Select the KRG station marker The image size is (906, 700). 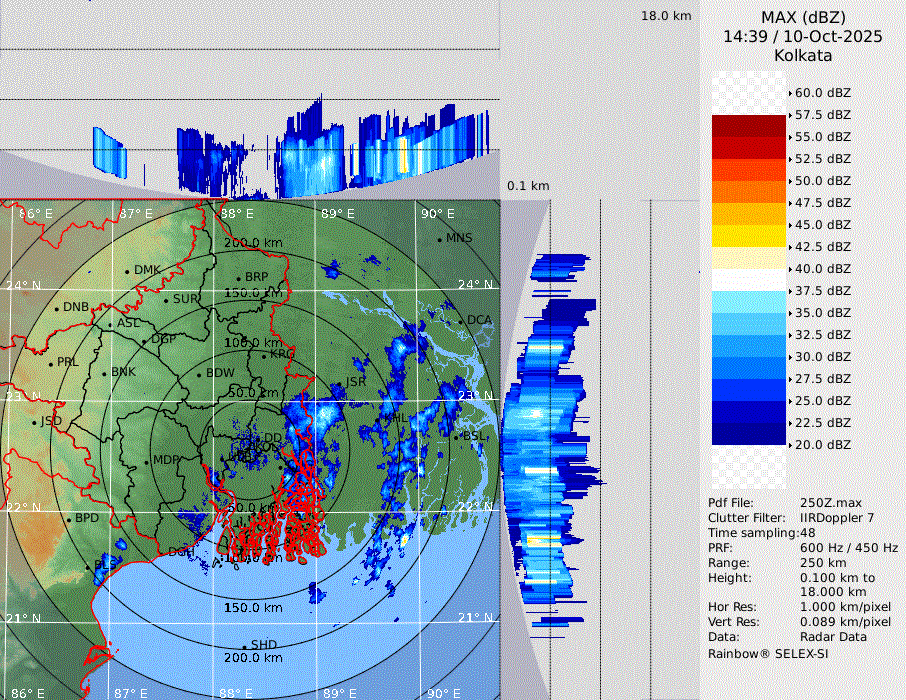[263, 355]
